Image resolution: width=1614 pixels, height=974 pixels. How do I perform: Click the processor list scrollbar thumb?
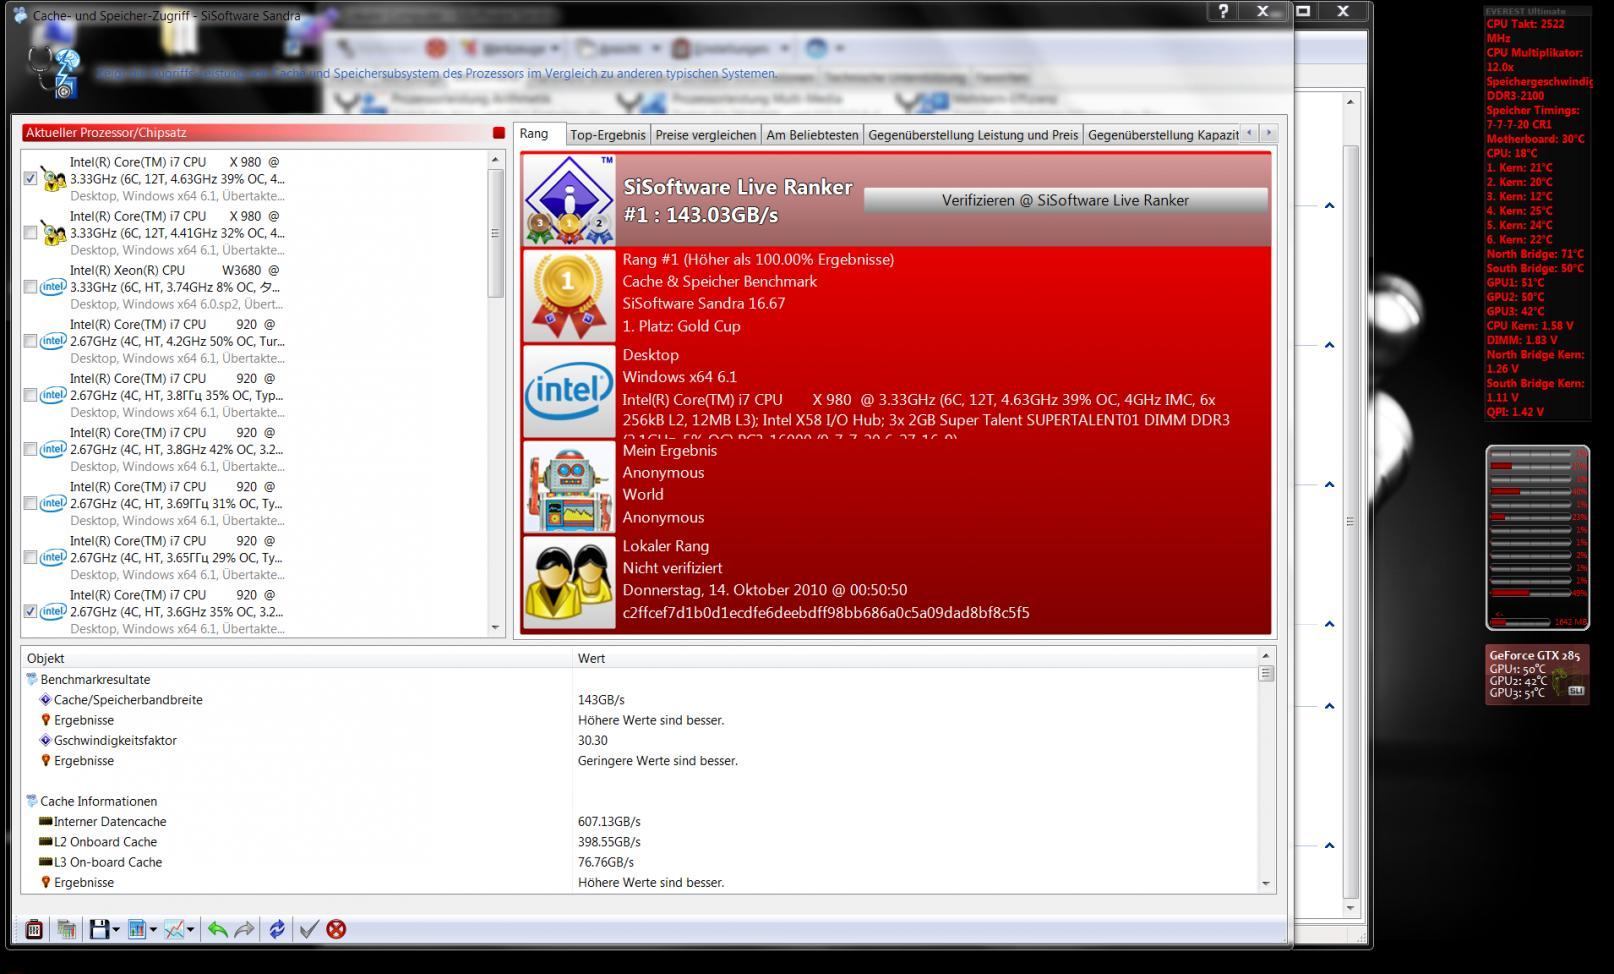pos(496,232)
